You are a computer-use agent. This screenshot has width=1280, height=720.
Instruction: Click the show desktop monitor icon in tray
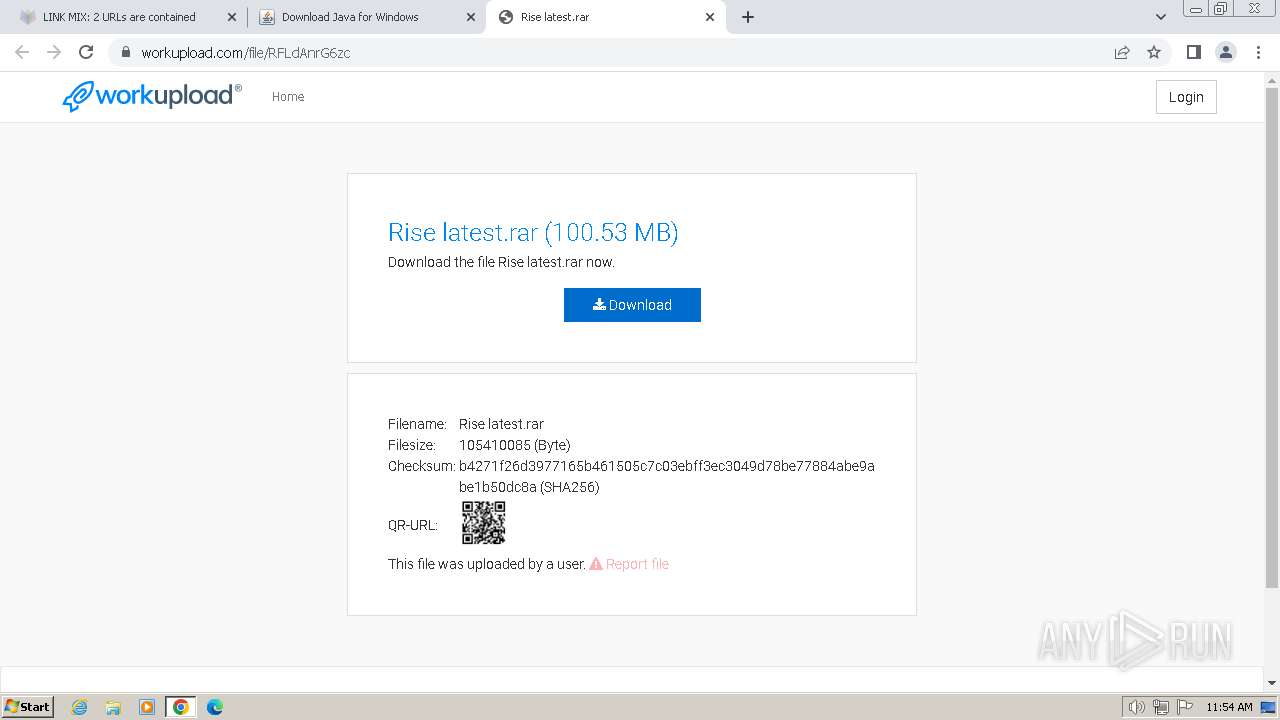(1268, 707)
